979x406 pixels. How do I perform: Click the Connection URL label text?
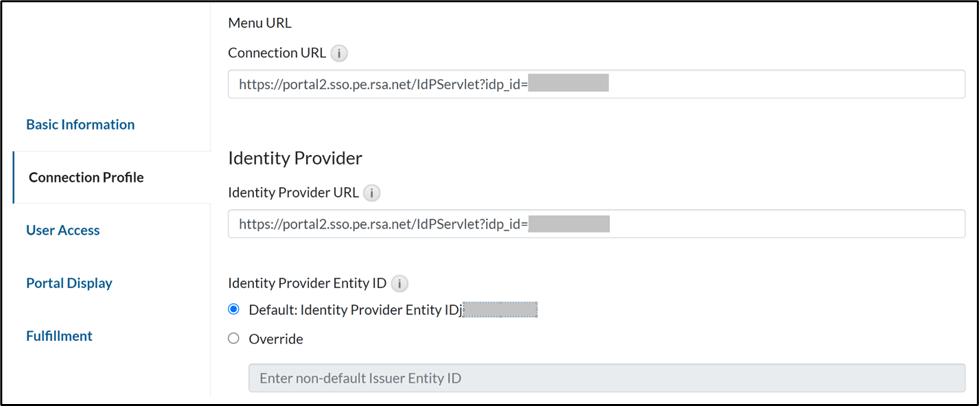point(277,53)
